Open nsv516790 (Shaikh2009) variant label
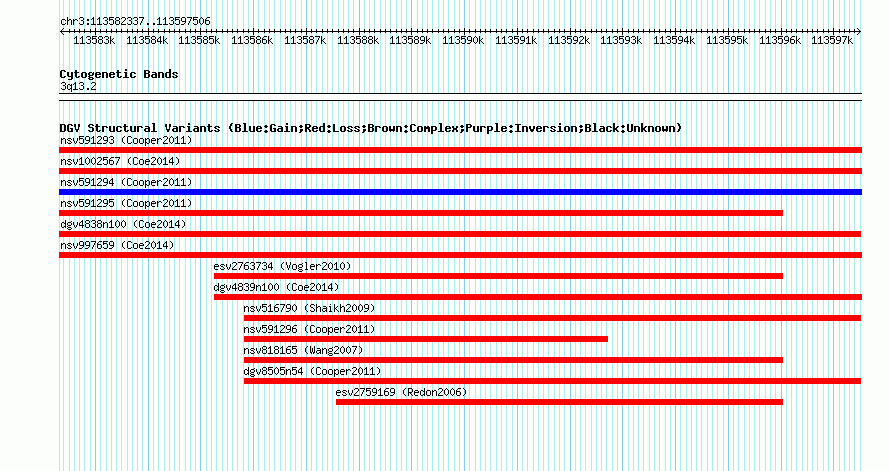 [x=309, y=308]
